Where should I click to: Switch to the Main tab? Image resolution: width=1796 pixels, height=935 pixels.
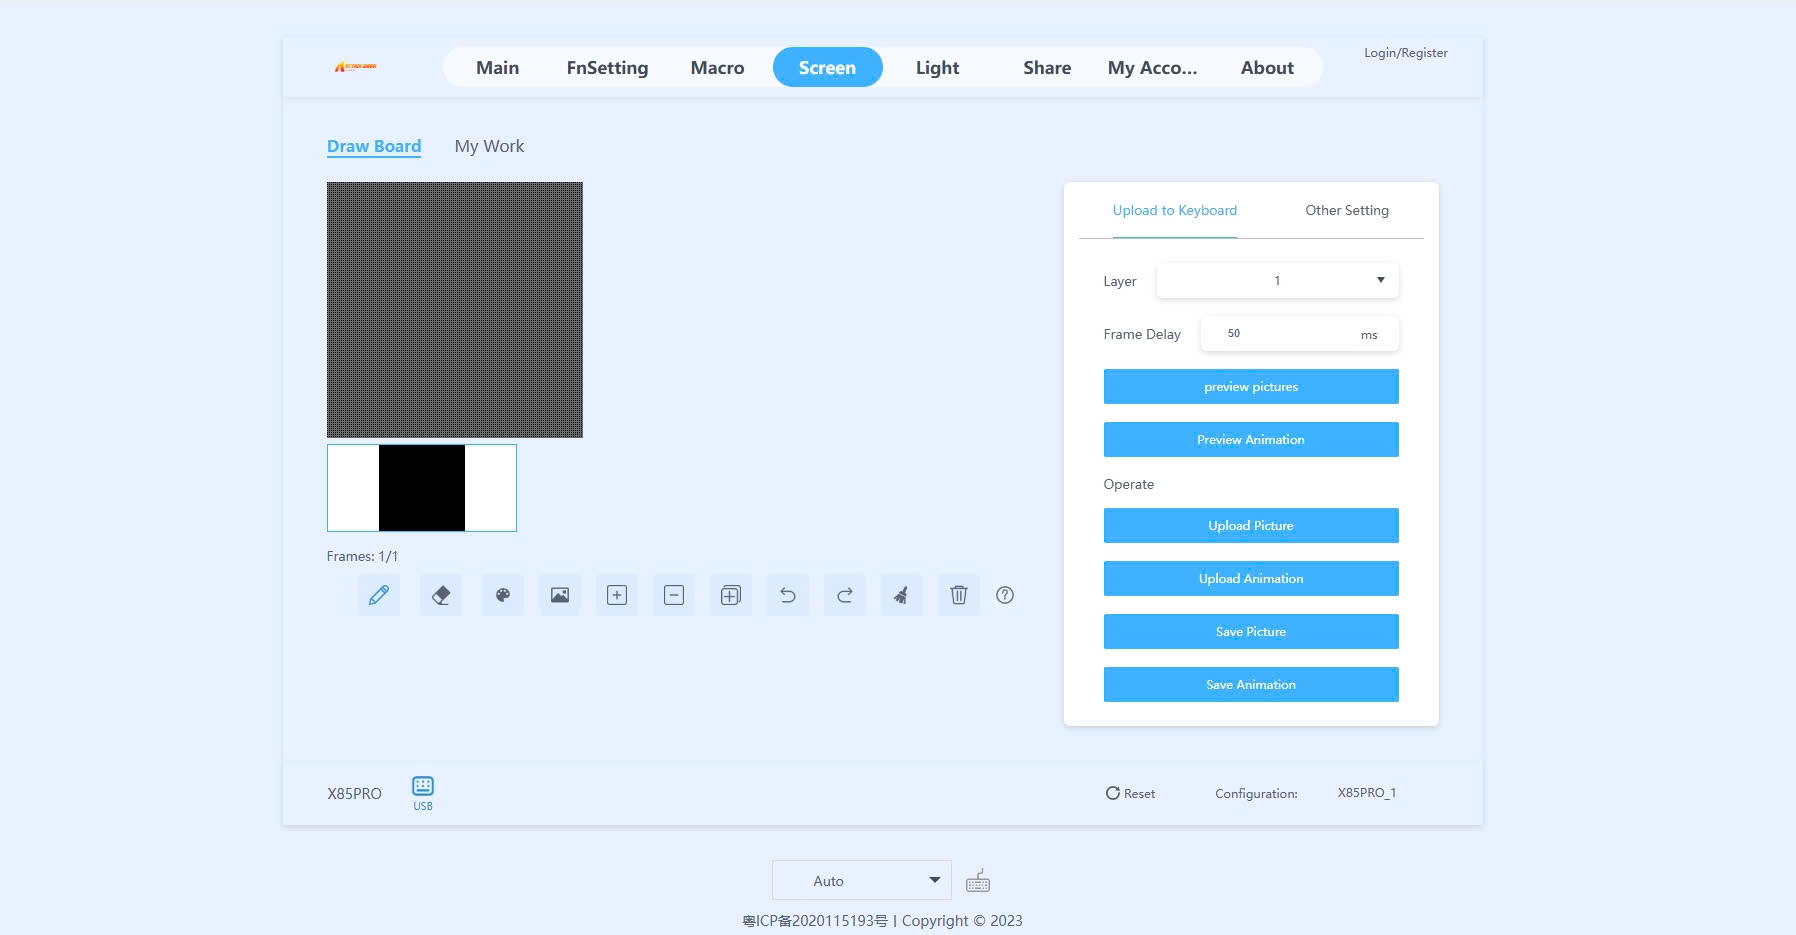(497, 67)
